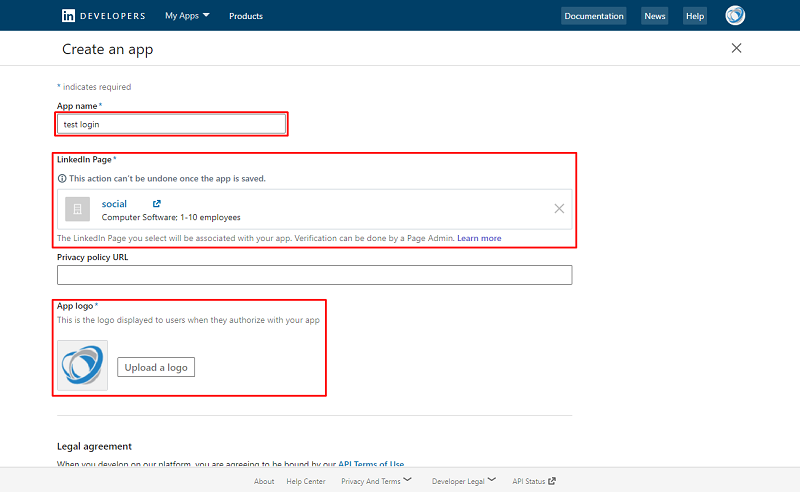Focus the Privacy policy URL field

[314, 275]
